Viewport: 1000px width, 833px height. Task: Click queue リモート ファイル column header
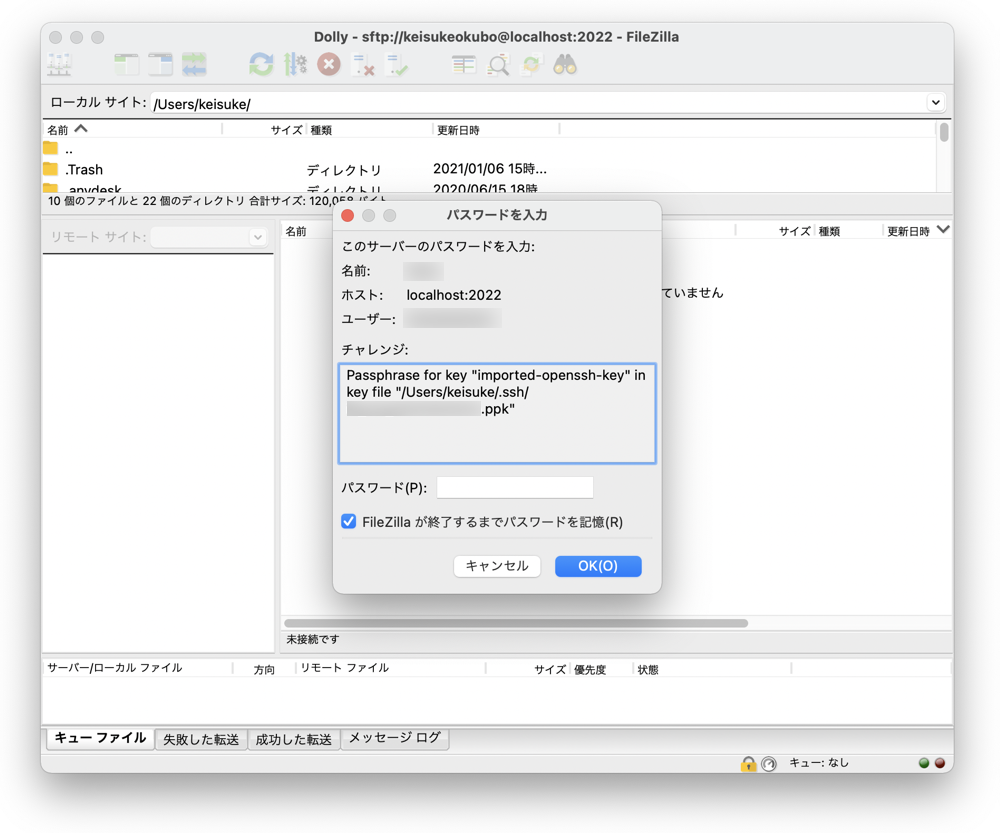coord(390,668)
